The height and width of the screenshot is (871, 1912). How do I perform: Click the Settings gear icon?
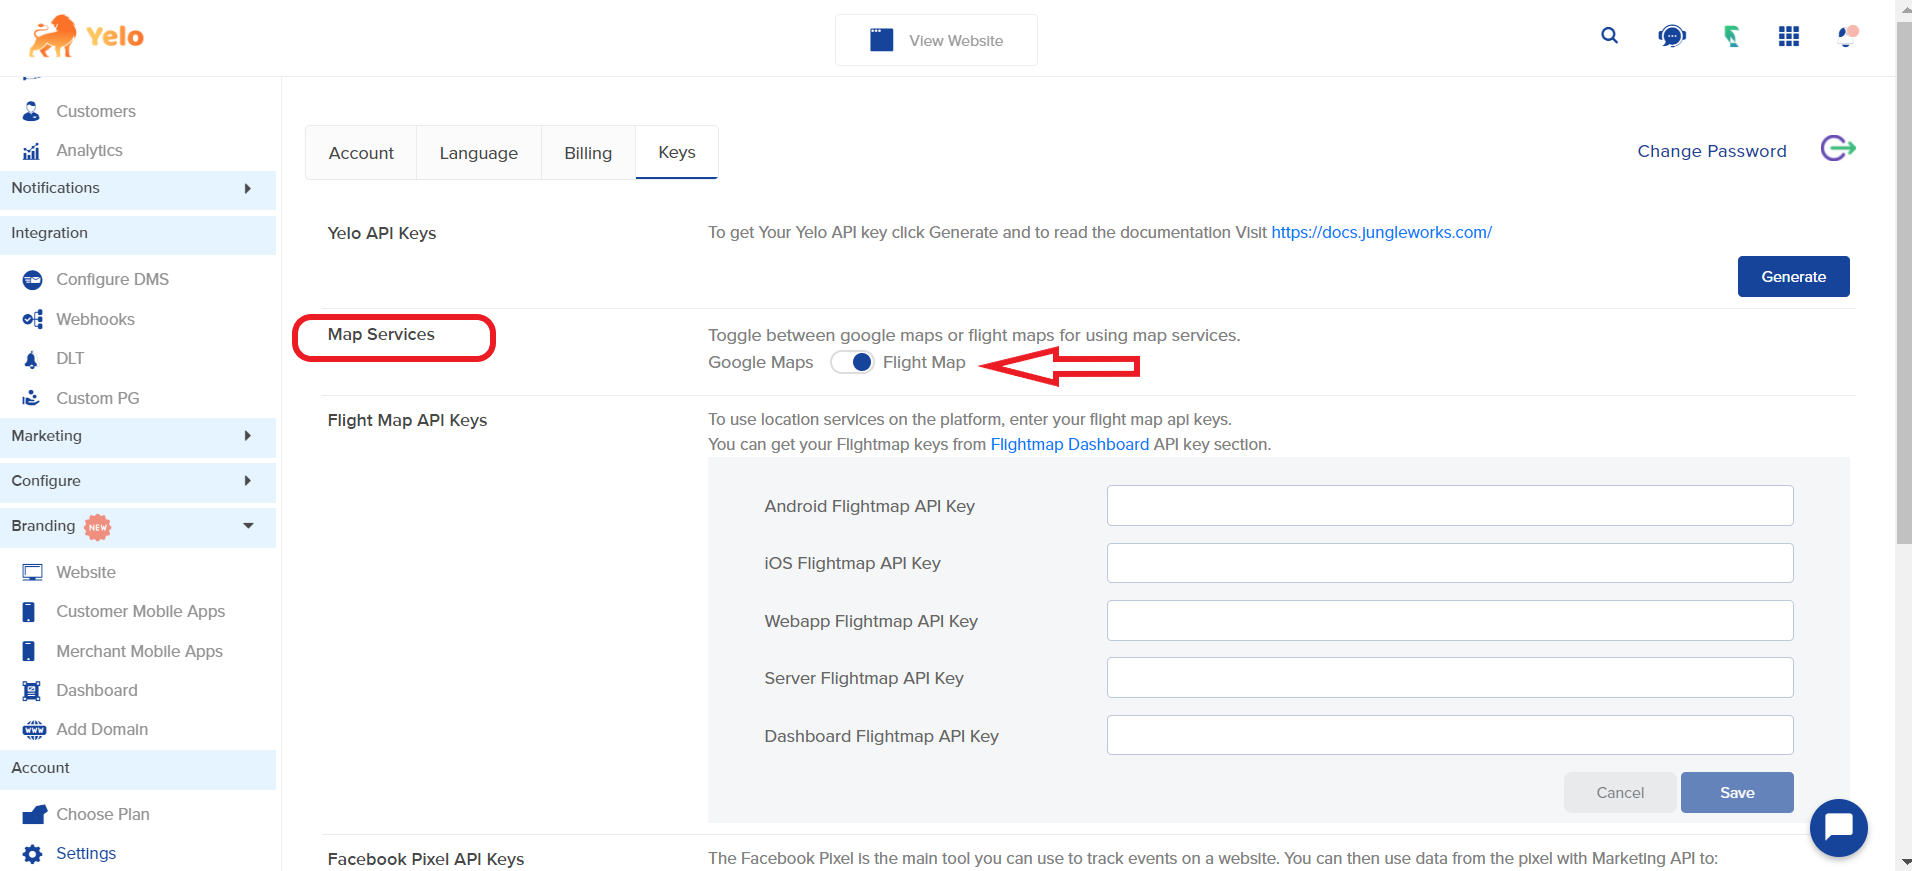point(32,854)
